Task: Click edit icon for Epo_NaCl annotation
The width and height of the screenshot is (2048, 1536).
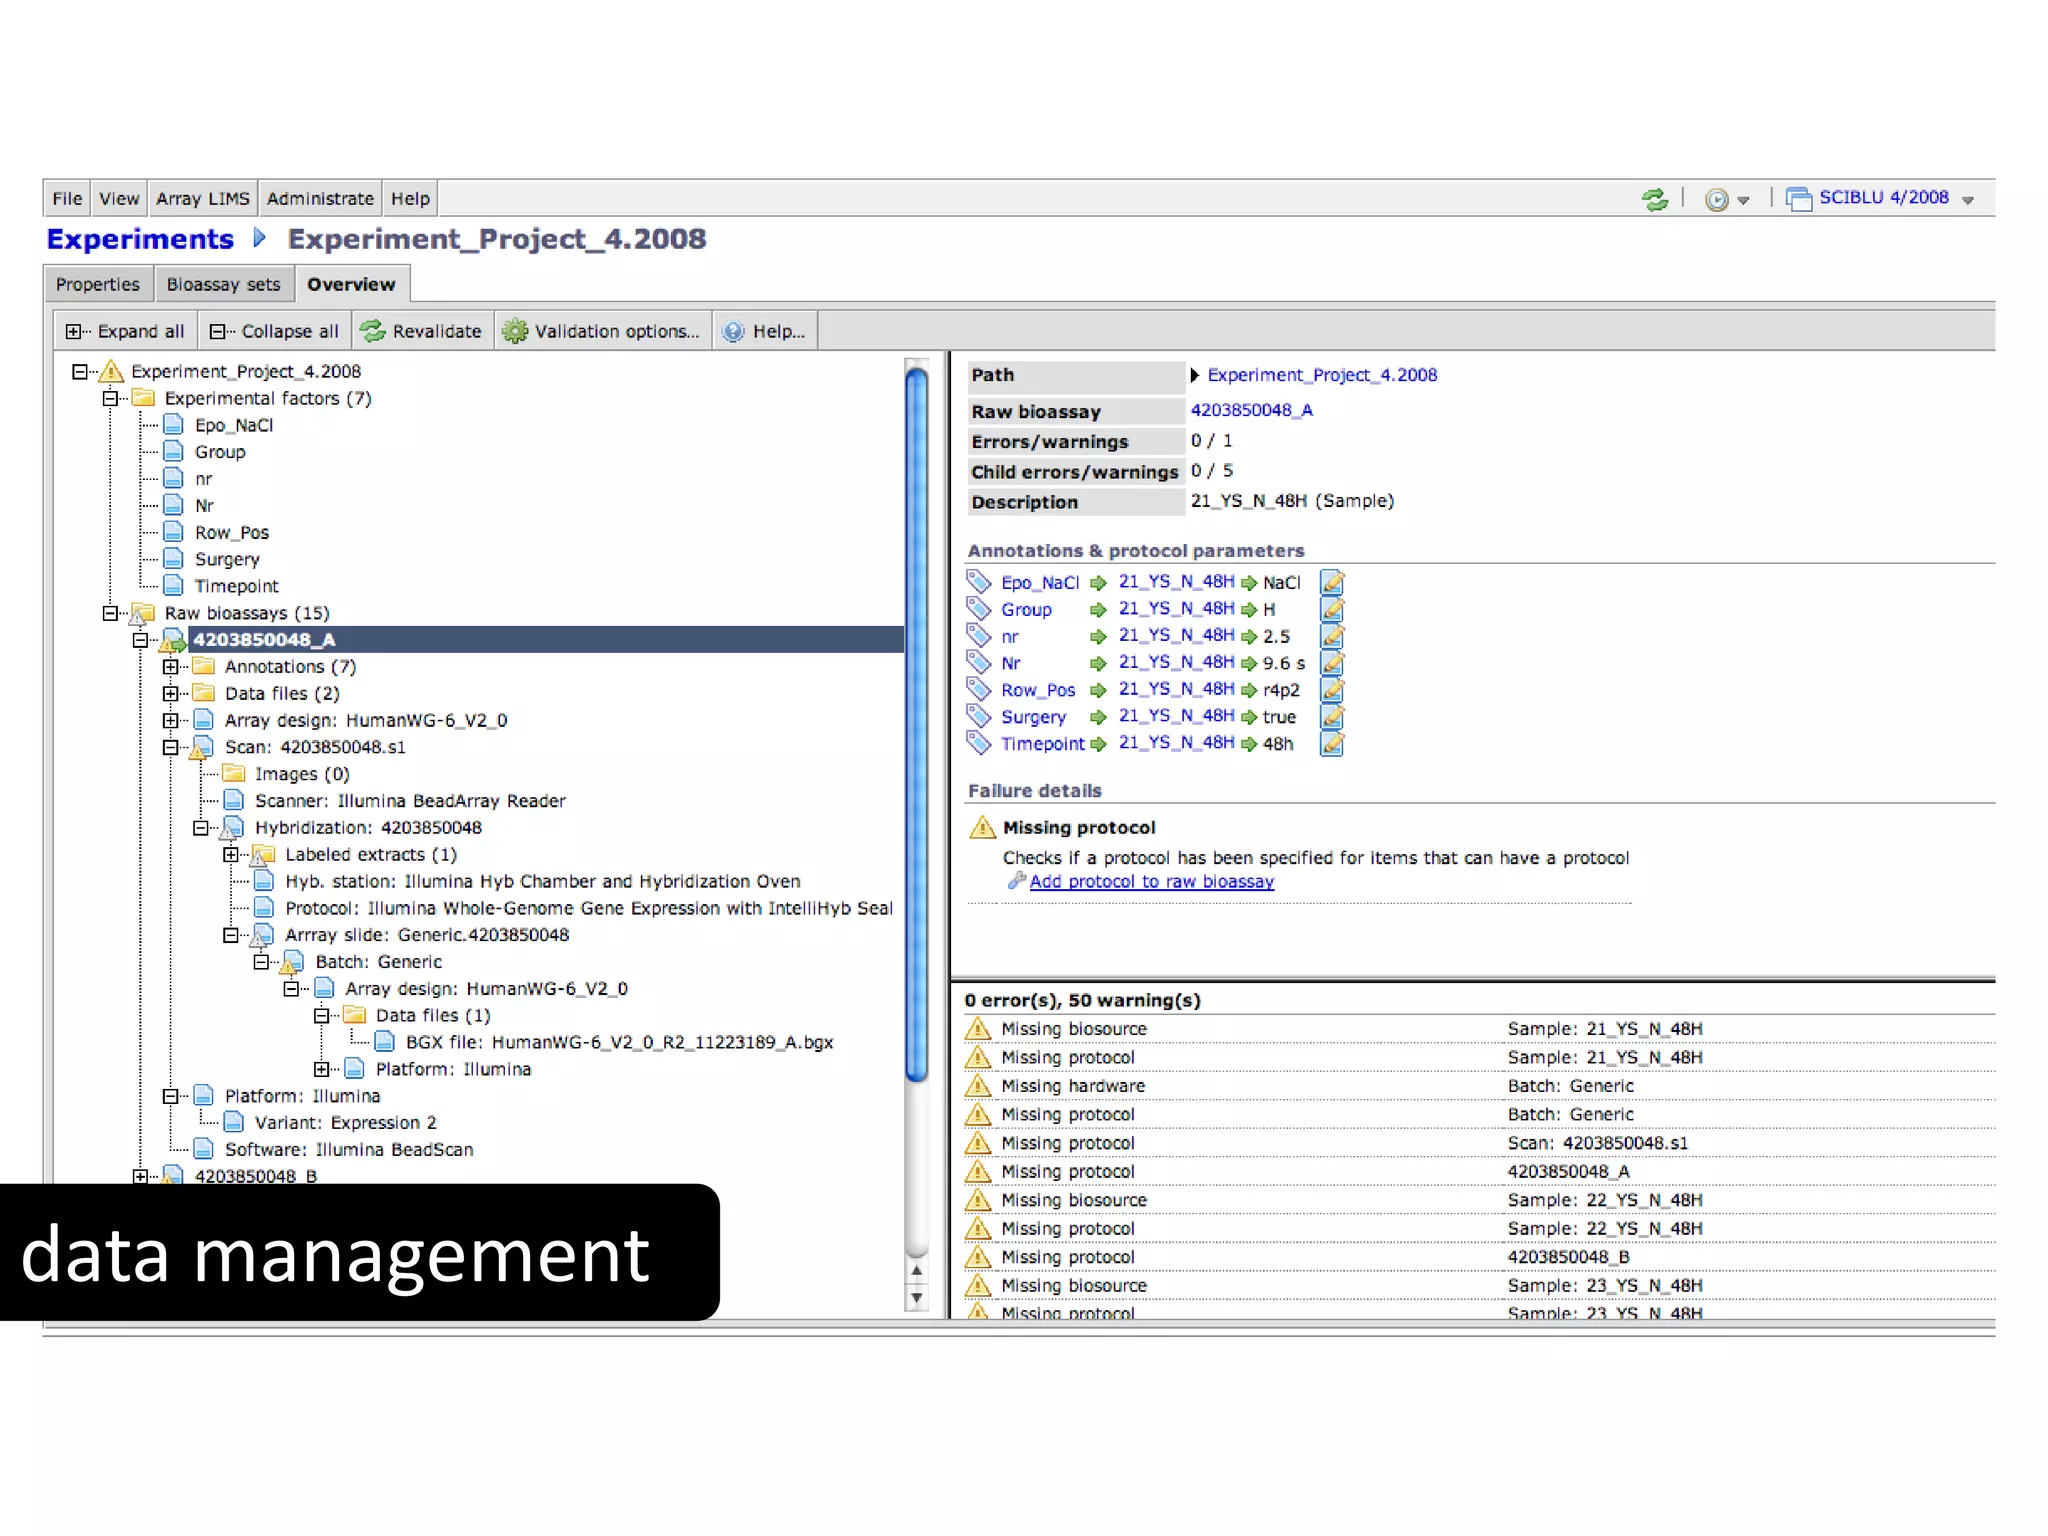Action: pyautogui.click(x=1332, y=582)
